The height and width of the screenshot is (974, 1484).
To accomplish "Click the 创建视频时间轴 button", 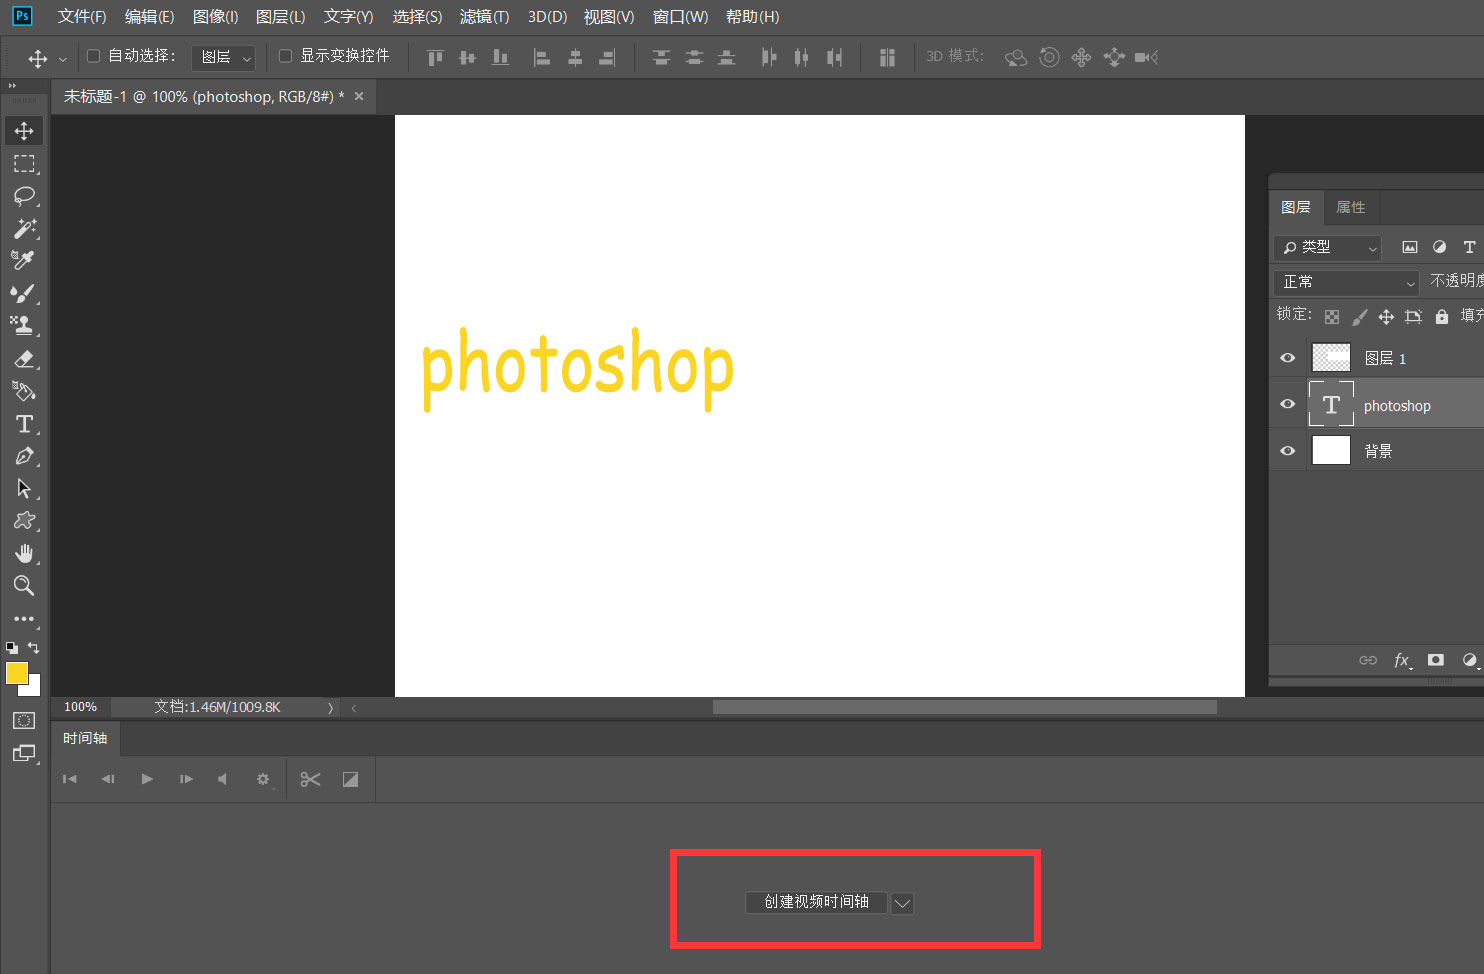I will [x=816, y=902].
